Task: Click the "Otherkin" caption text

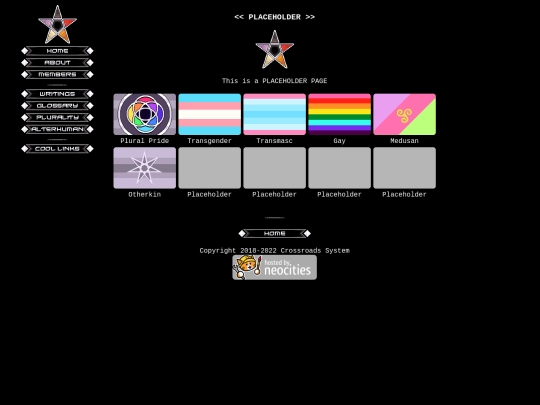Action: point(145,195)
